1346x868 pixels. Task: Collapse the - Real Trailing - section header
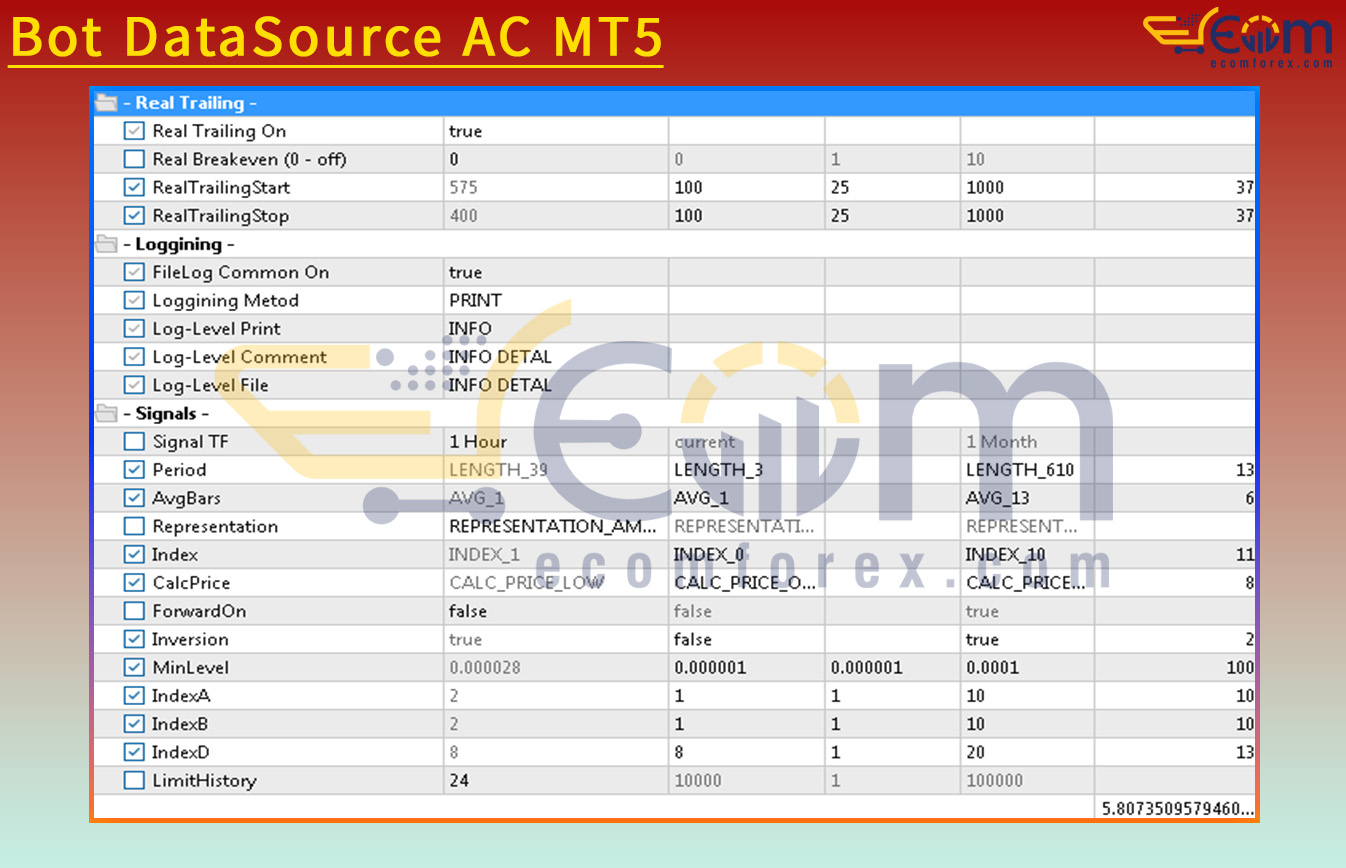coord(674,102)
